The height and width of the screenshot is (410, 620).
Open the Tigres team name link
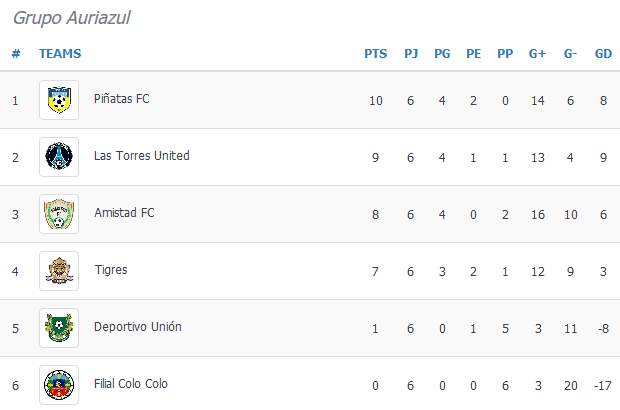(111, 270)
